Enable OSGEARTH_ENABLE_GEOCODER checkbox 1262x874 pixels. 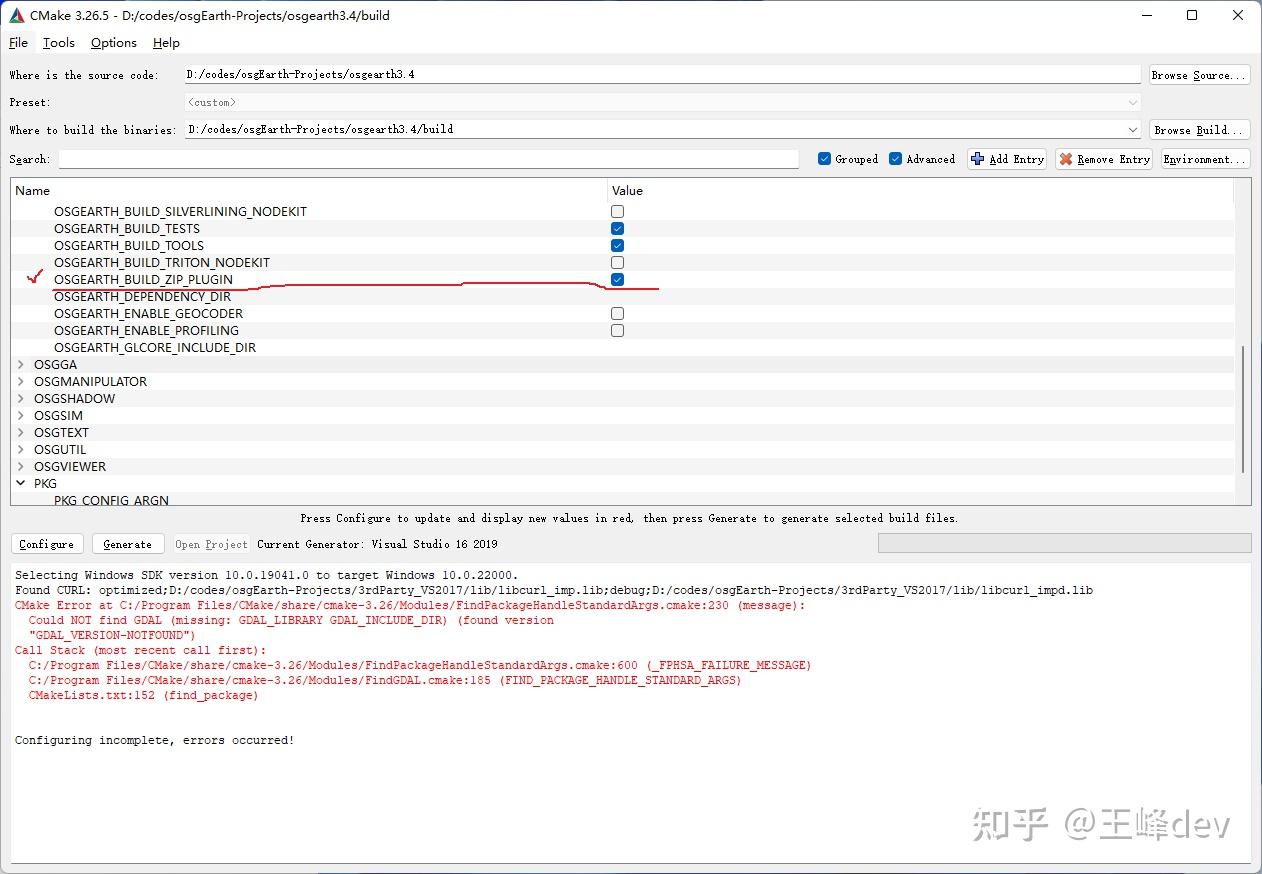click(617, 314)
